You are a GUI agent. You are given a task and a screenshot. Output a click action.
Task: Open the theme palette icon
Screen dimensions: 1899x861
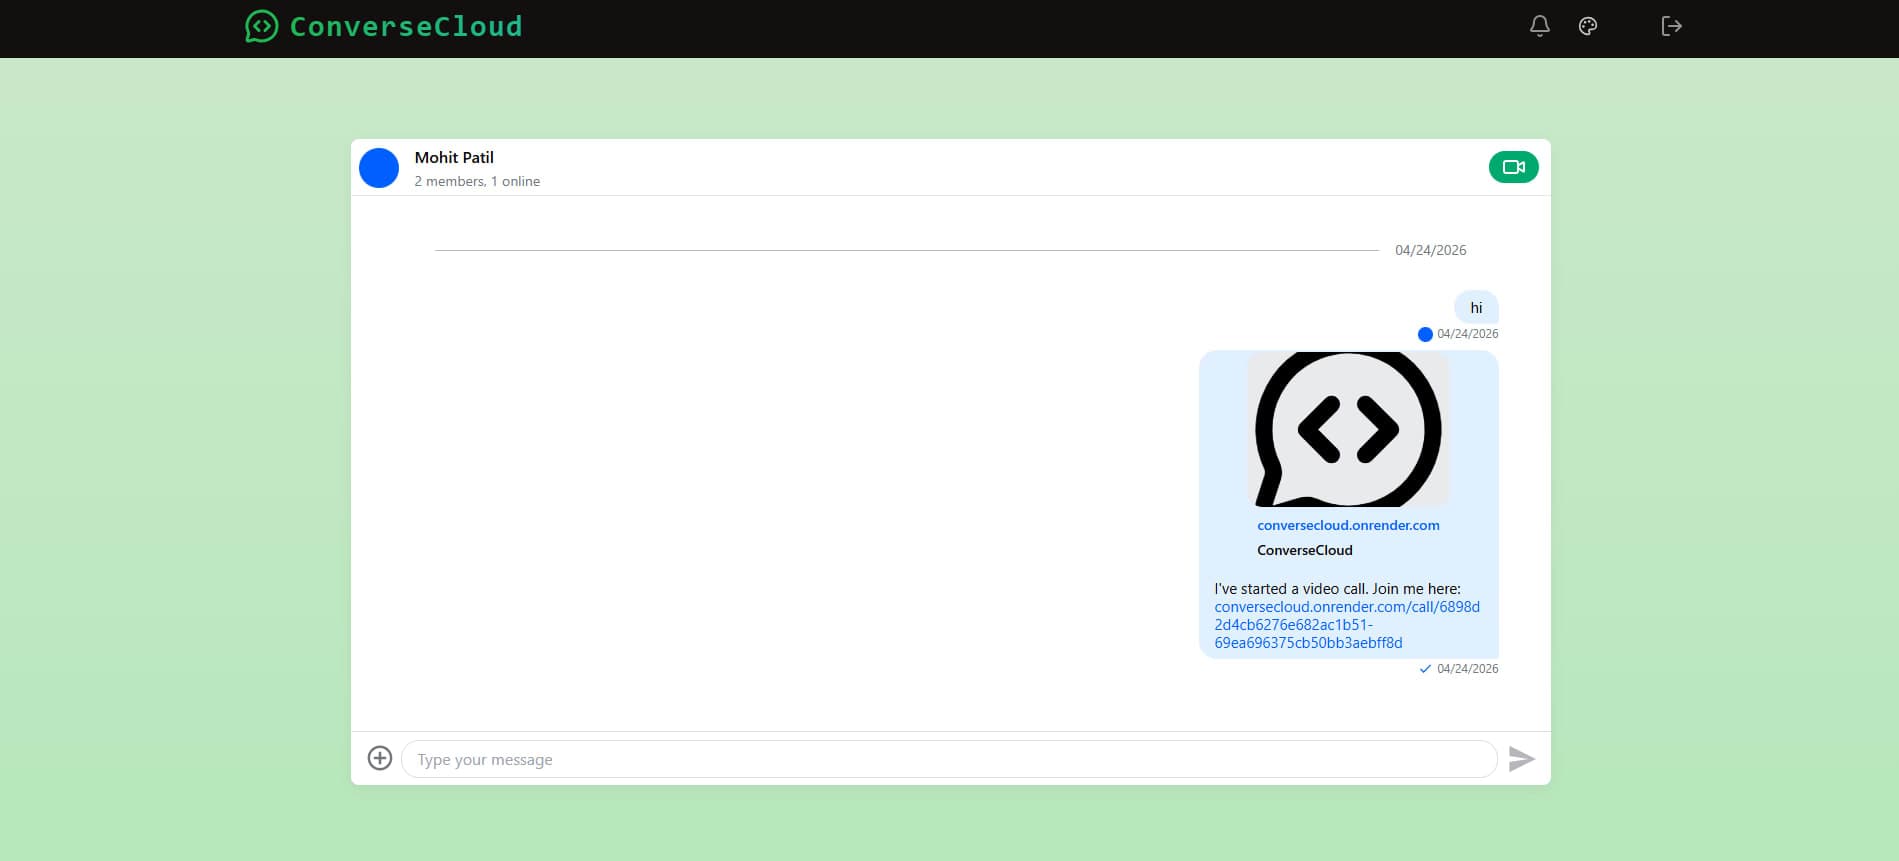pyautogui.click(x=1588, y=26)
